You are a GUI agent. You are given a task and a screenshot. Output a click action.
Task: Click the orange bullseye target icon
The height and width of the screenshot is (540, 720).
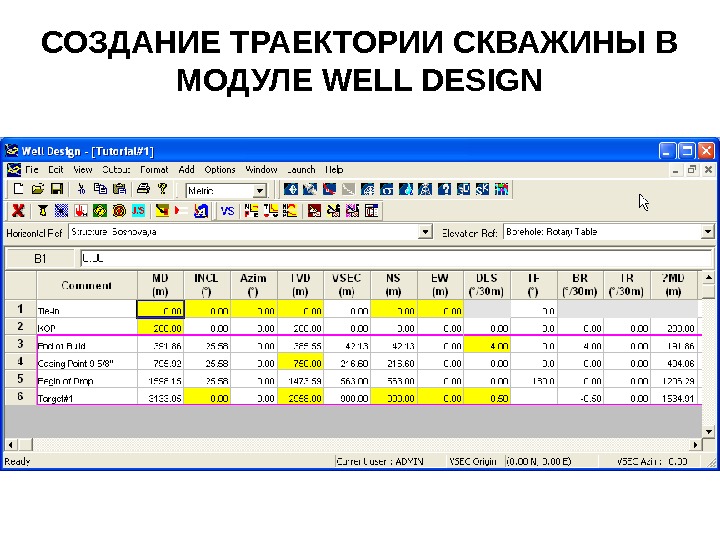point(119,211)
